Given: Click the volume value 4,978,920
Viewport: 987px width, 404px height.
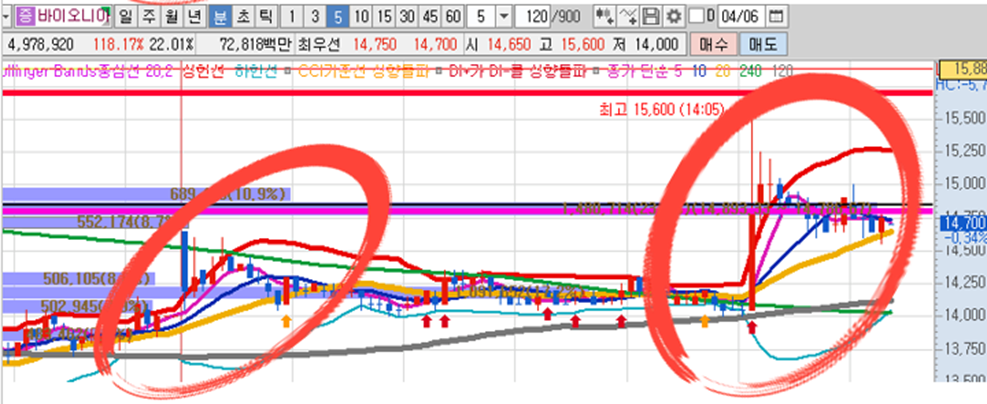Looking at the screenshot, I should 42,45.
